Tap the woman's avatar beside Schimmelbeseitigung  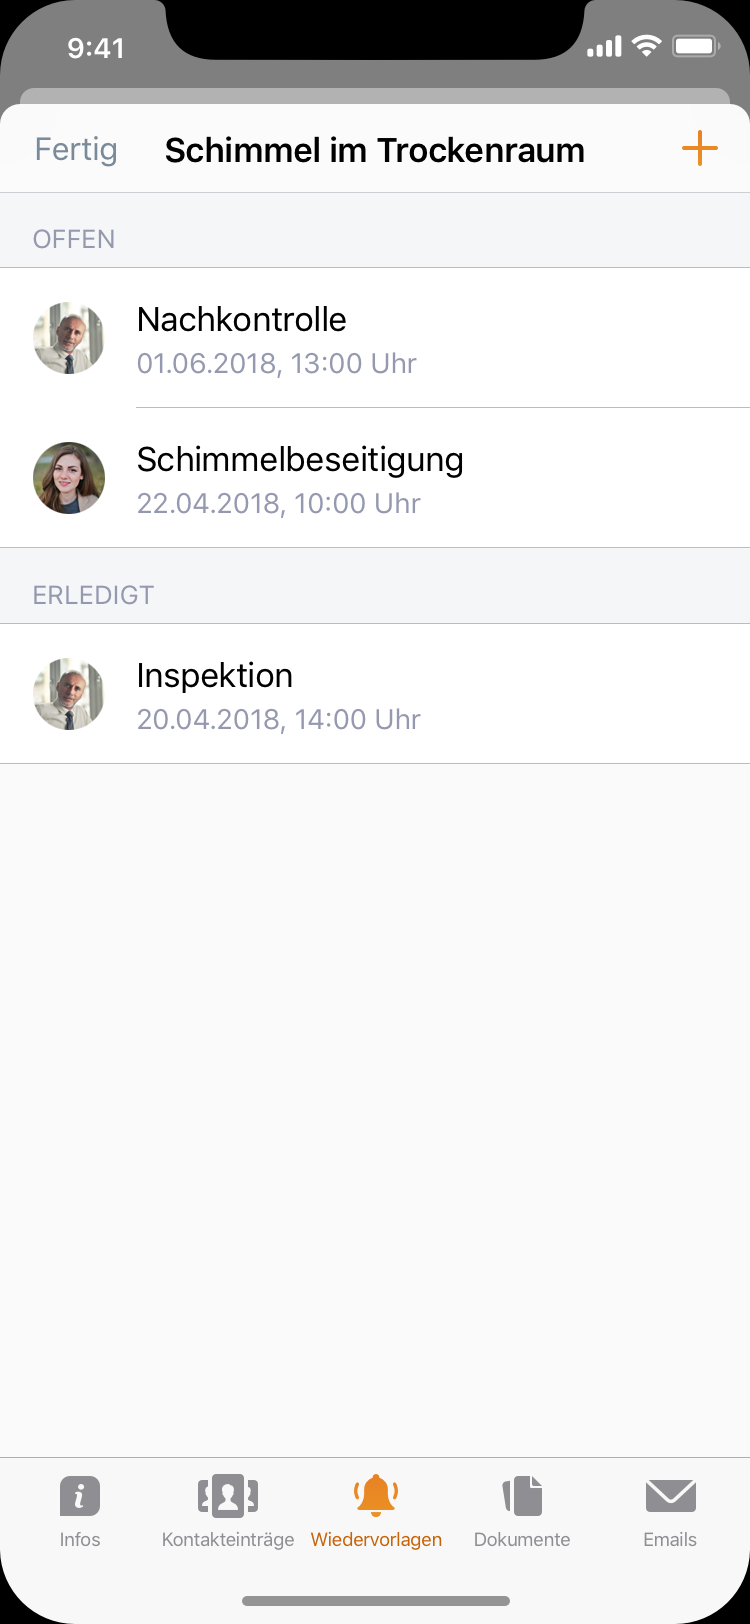(x=69, y=478)
